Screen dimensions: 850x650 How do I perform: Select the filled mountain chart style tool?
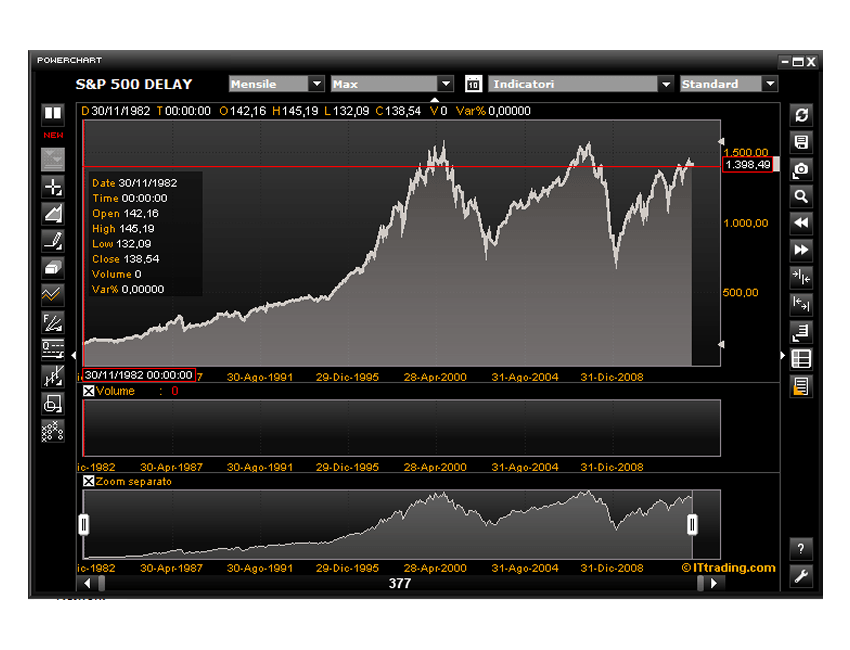tap(53, 214)
